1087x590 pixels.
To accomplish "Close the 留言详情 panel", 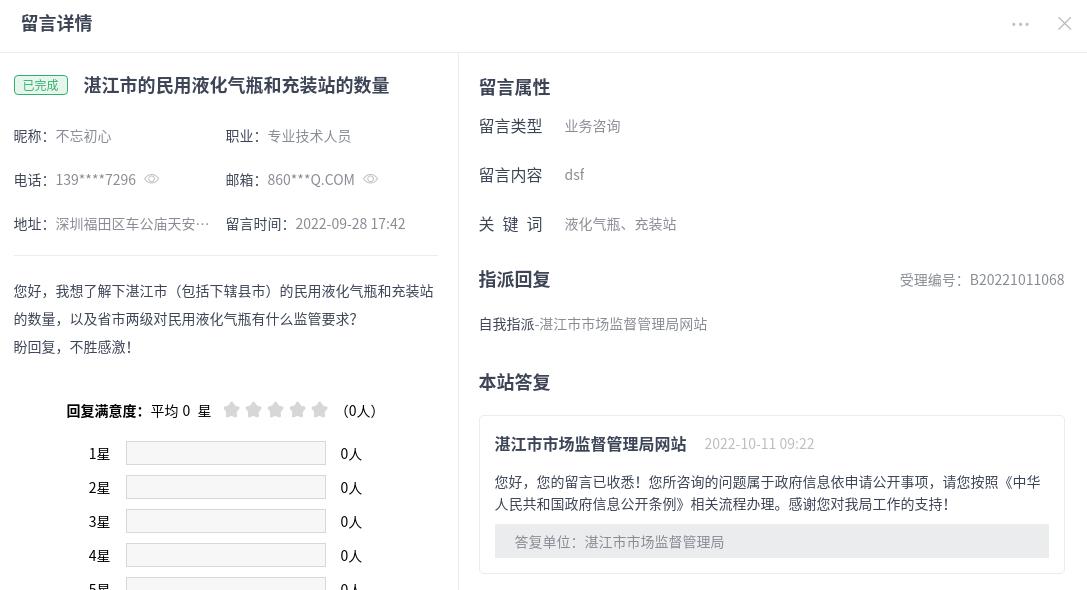I will (1064, 24).
